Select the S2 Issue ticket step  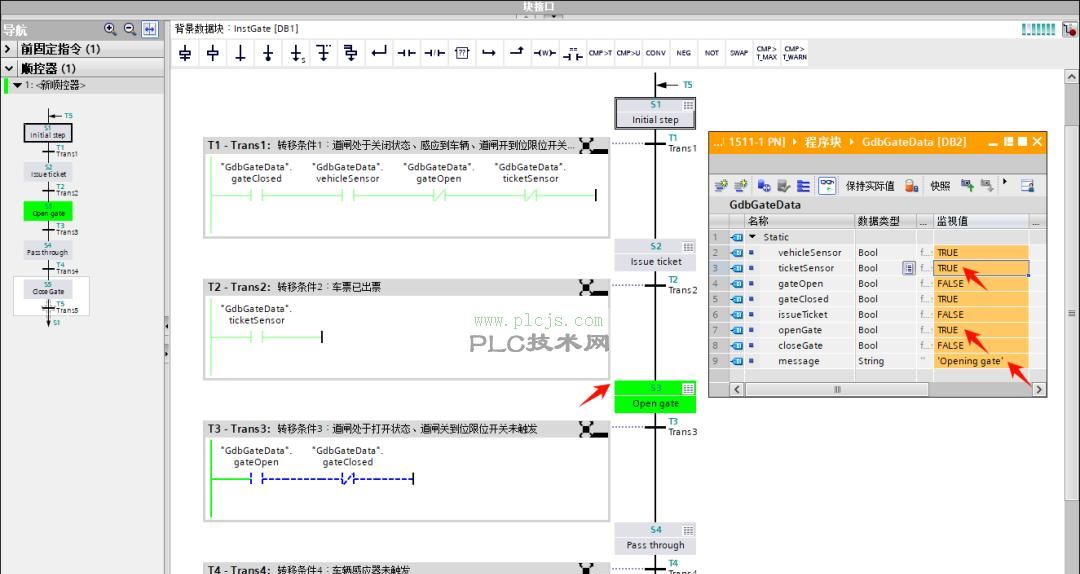coord(655,254)
